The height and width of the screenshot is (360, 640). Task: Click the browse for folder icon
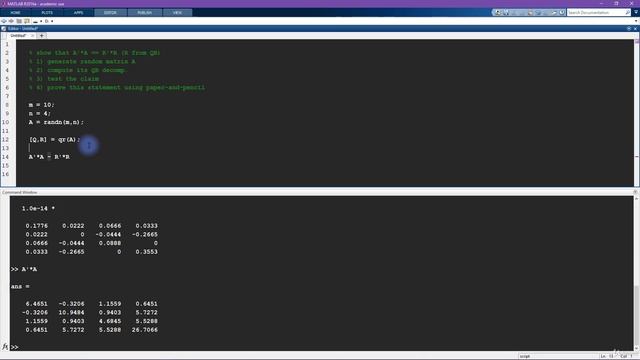(x=27, y=21)
